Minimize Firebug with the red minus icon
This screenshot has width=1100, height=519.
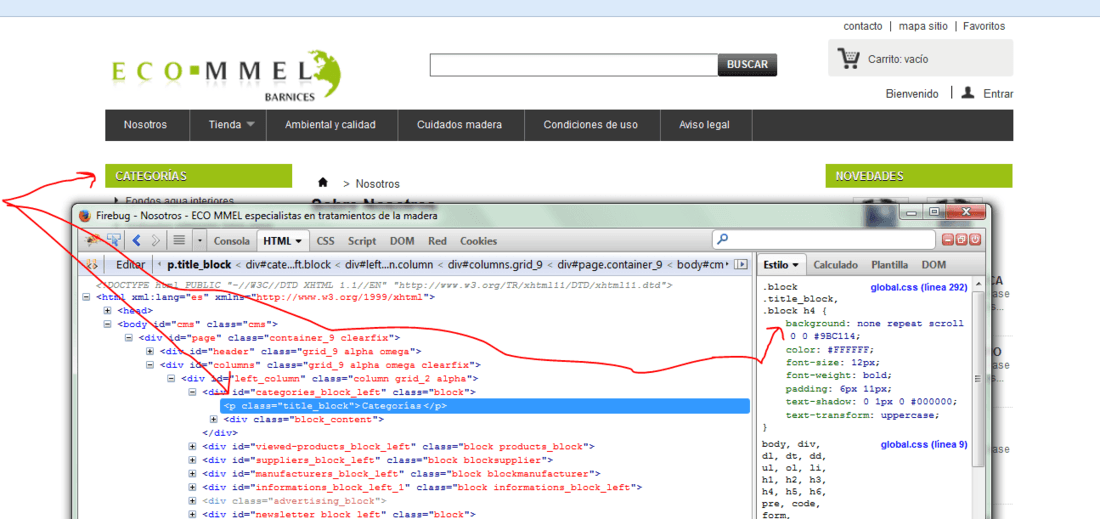pyautogui.click(x=948, y=240)
